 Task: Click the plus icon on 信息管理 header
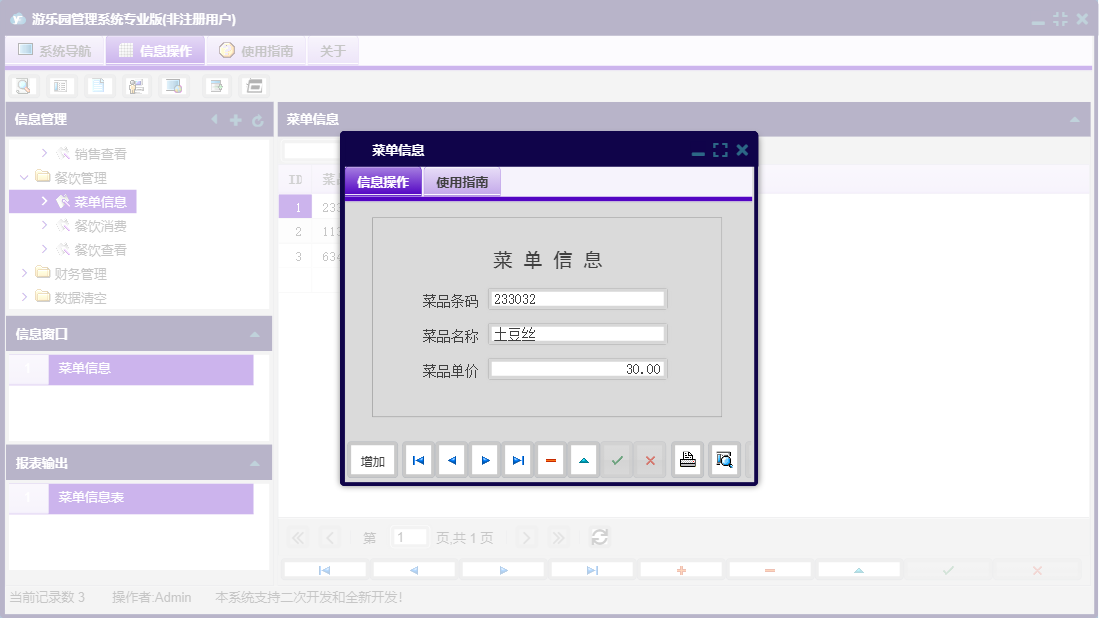234,120
